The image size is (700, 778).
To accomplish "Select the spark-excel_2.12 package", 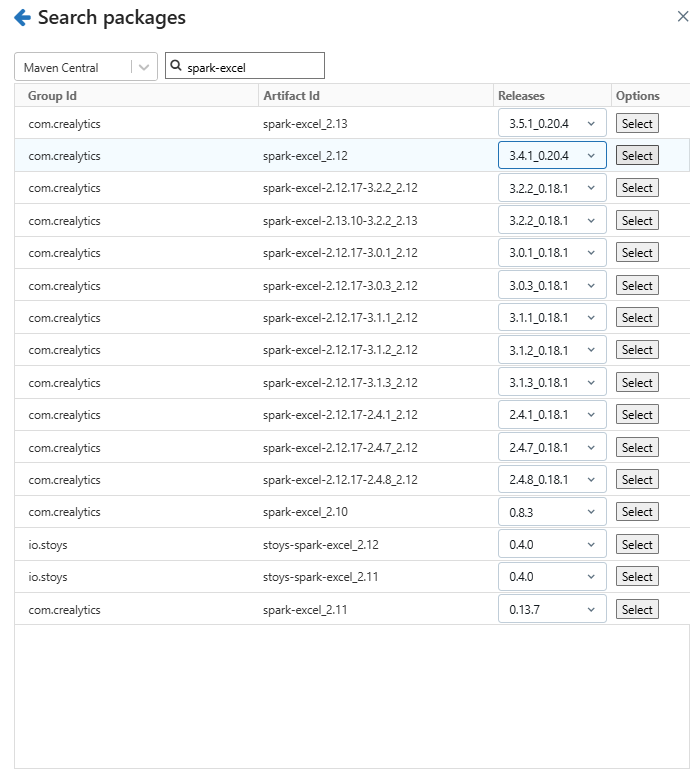I will (x=637, y=155).
